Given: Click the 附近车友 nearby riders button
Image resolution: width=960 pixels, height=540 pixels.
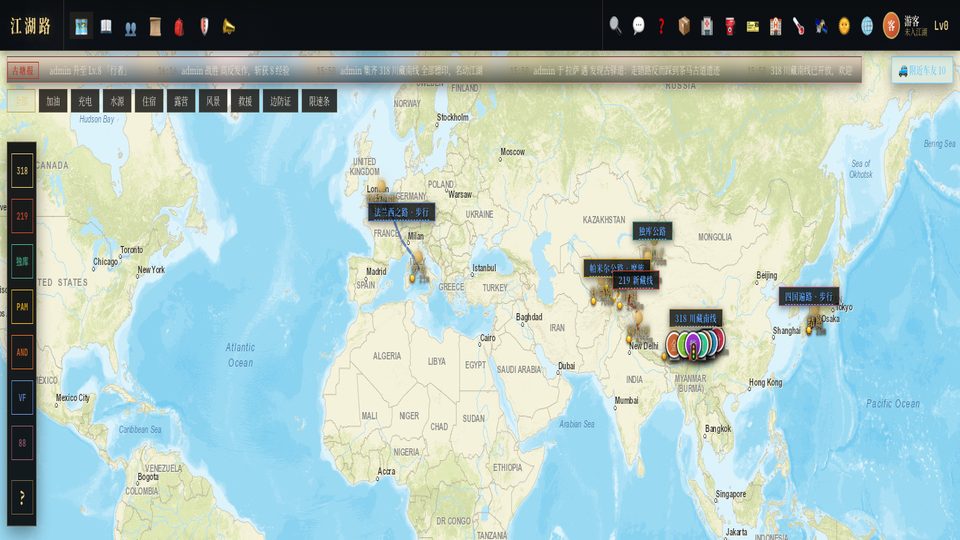Looking at the screenshot, I should (x=922, y=70).
